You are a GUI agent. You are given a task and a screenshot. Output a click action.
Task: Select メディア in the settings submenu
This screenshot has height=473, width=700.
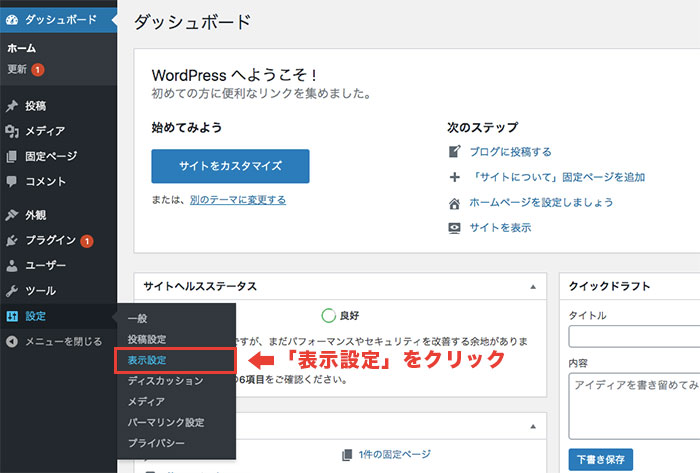(146, 402)
